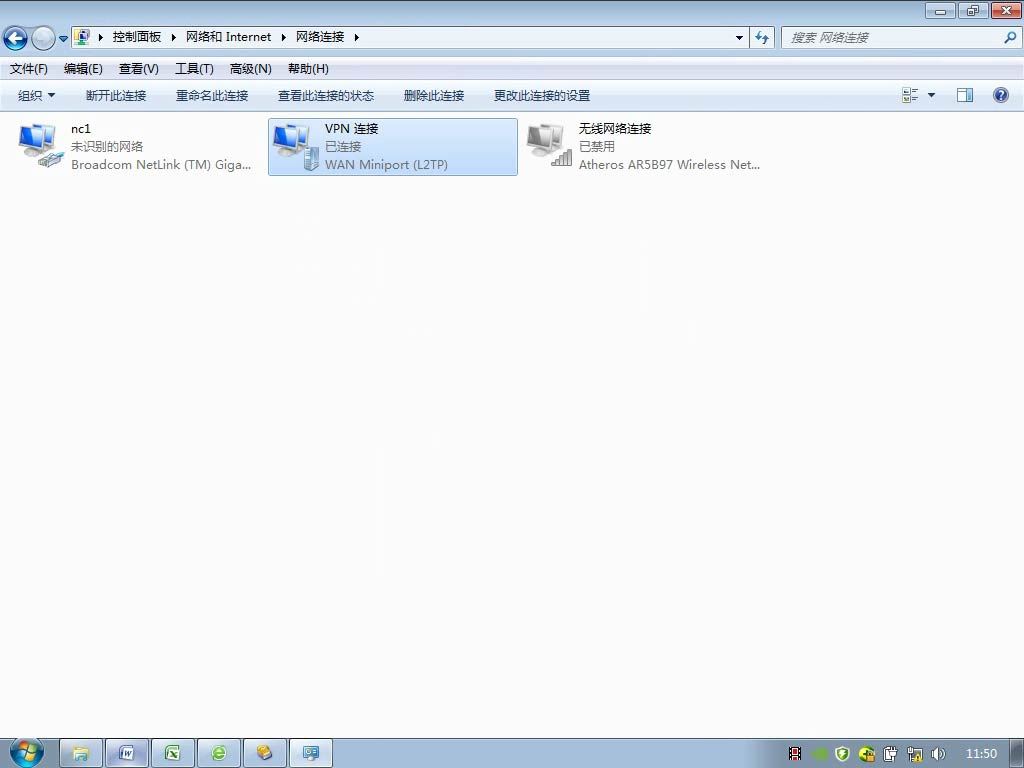Go back with the Back arrow button
This screenshot has height=768, width=1024.
(16, 38)
